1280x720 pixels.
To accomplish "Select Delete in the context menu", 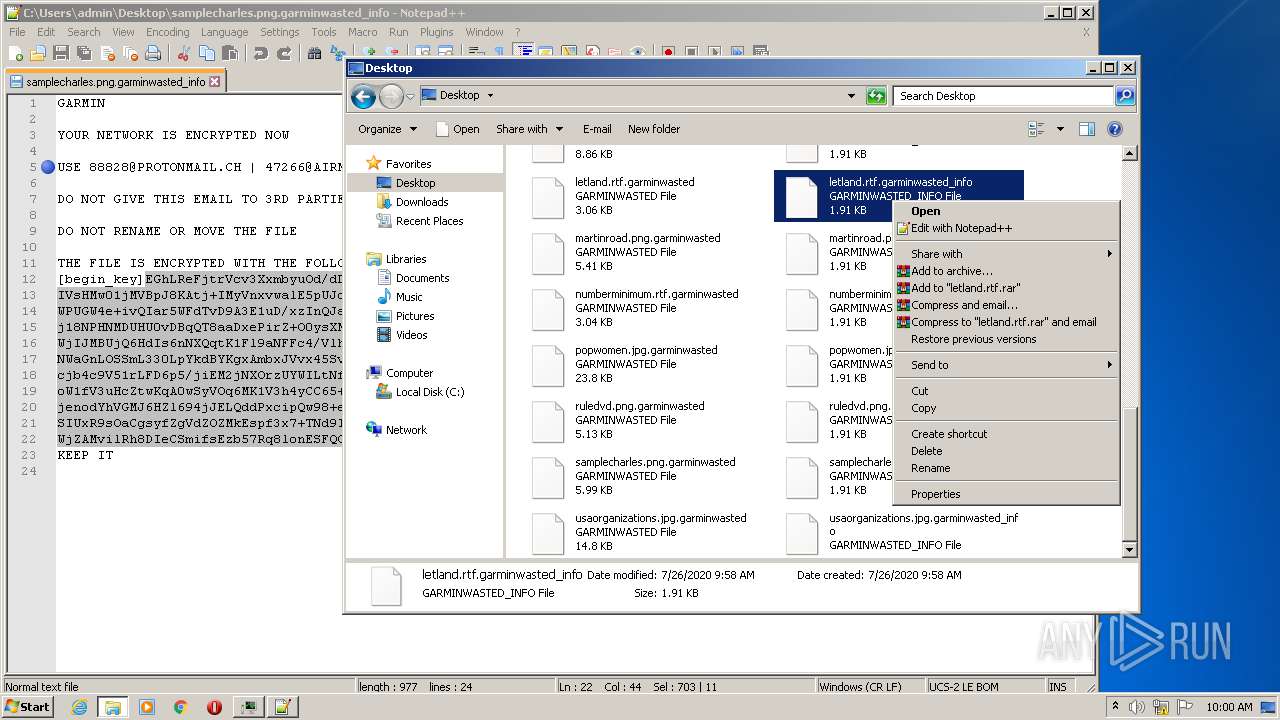I will pos(1006,451).
